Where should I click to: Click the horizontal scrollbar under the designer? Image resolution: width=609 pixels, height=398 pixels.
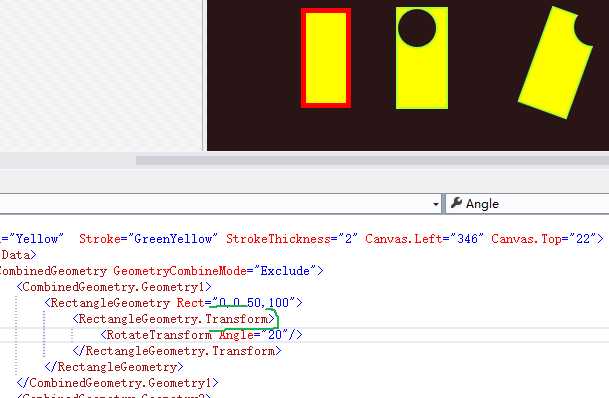click(x=372, y=160)
